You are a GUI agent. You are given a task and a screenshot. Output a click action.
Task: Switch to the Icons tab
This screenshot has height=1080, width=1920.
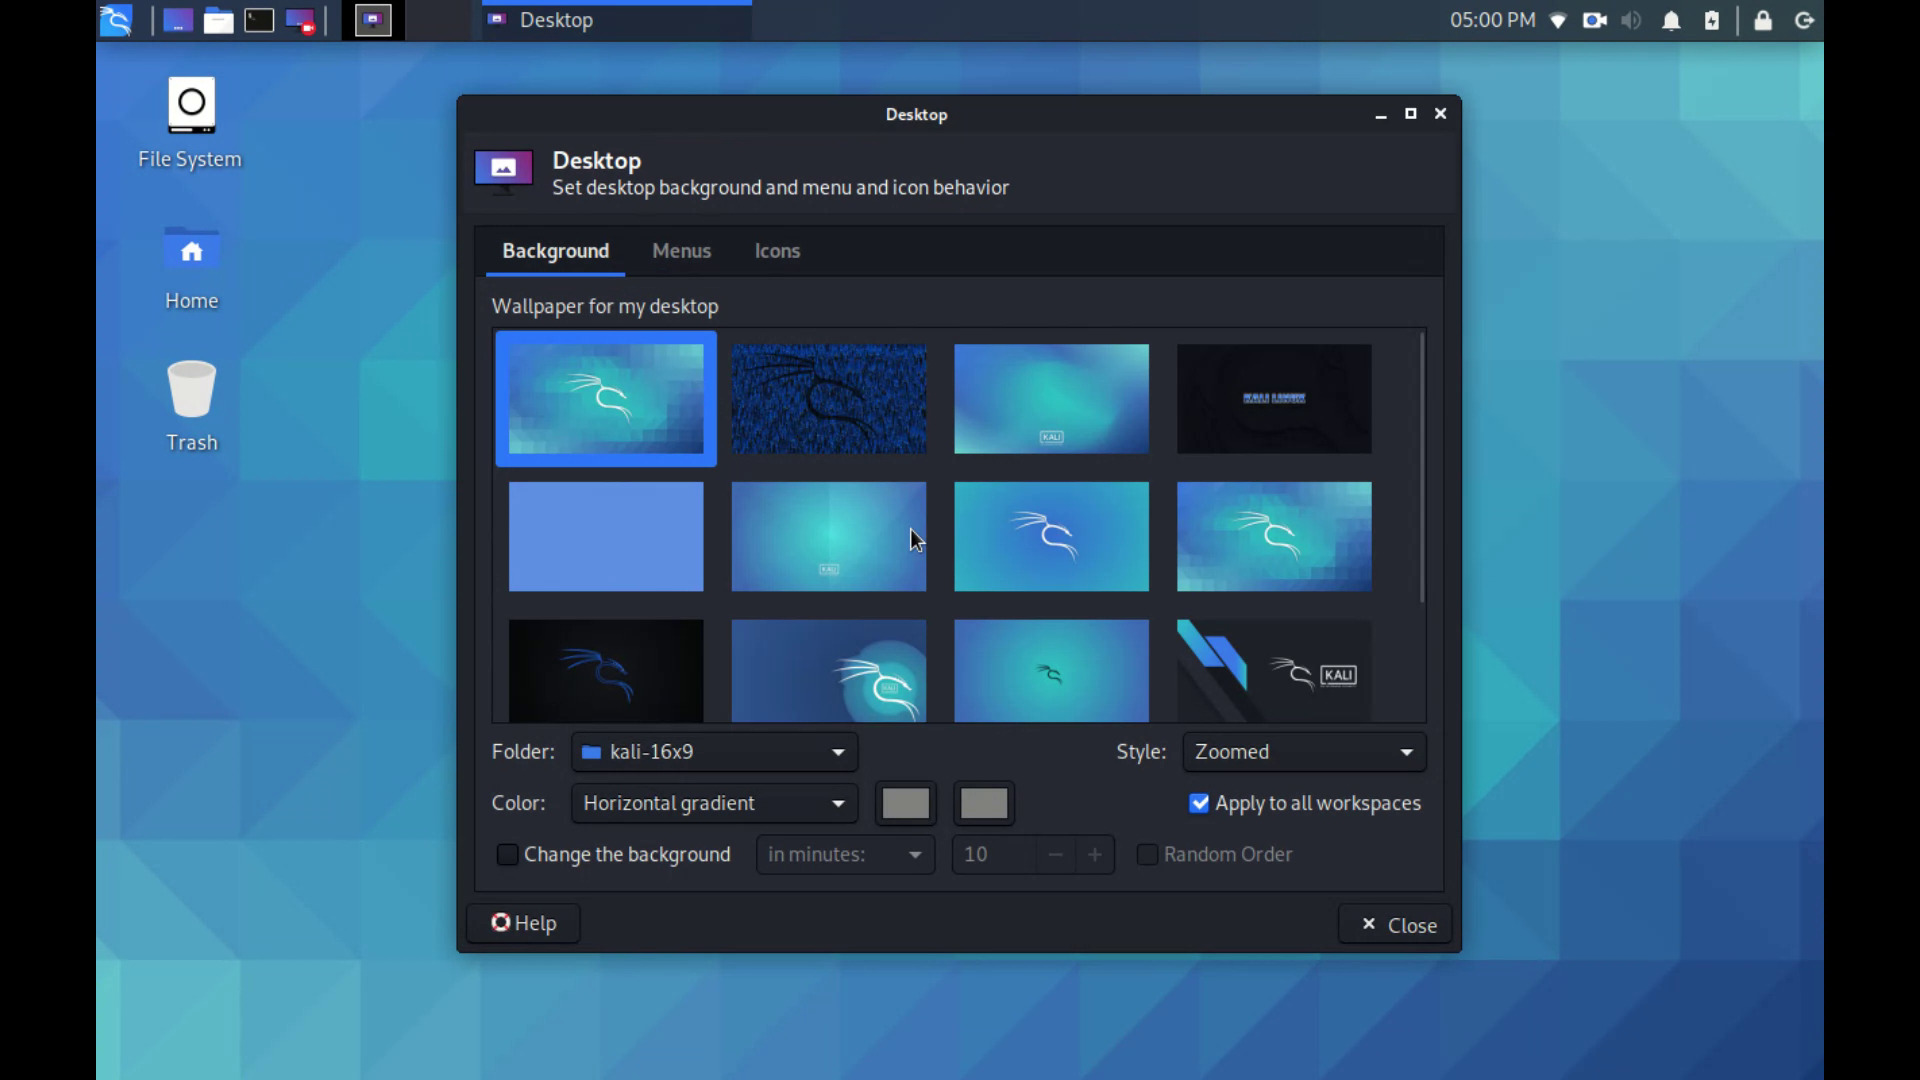[777, 251]
